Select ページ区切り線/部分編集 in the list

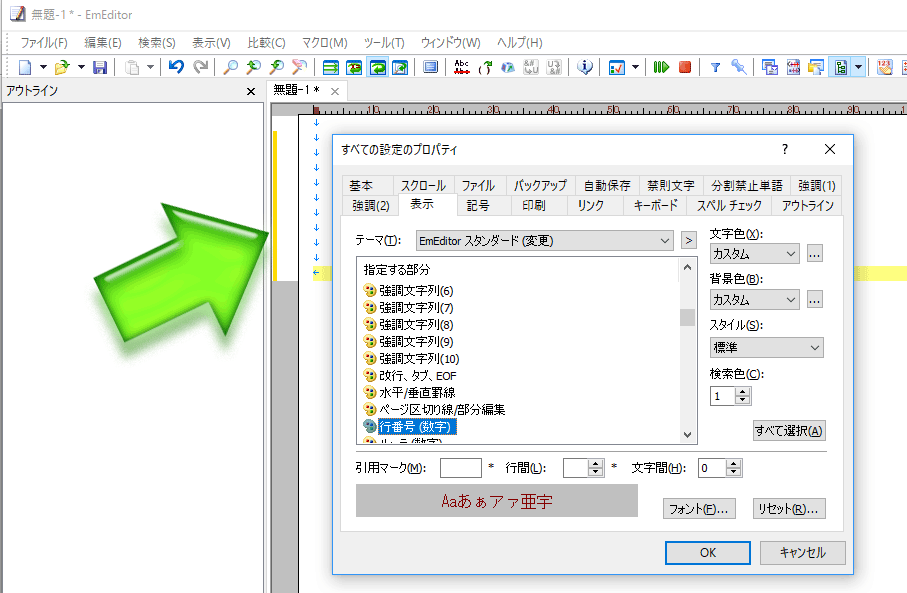[x=442, y=410]
